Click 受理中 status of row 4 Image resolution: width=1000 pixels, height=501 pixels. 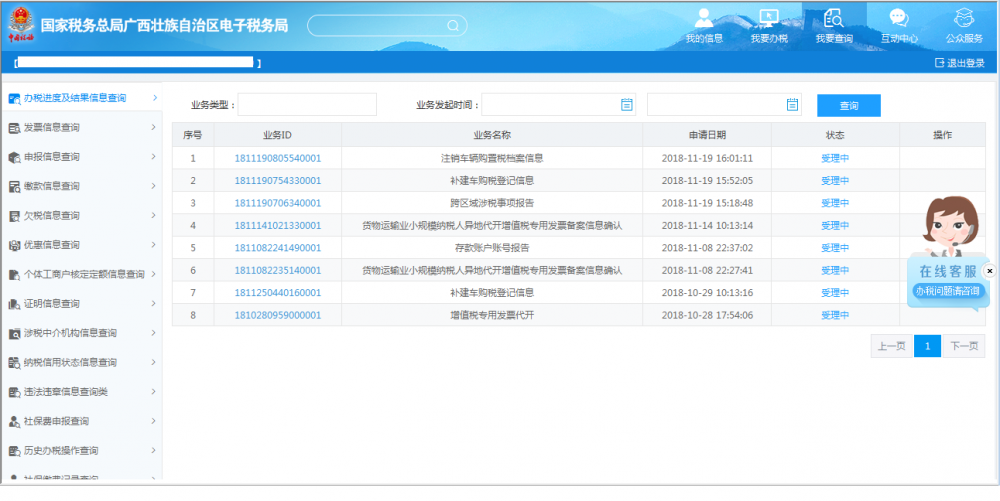(x=834, y=226)
